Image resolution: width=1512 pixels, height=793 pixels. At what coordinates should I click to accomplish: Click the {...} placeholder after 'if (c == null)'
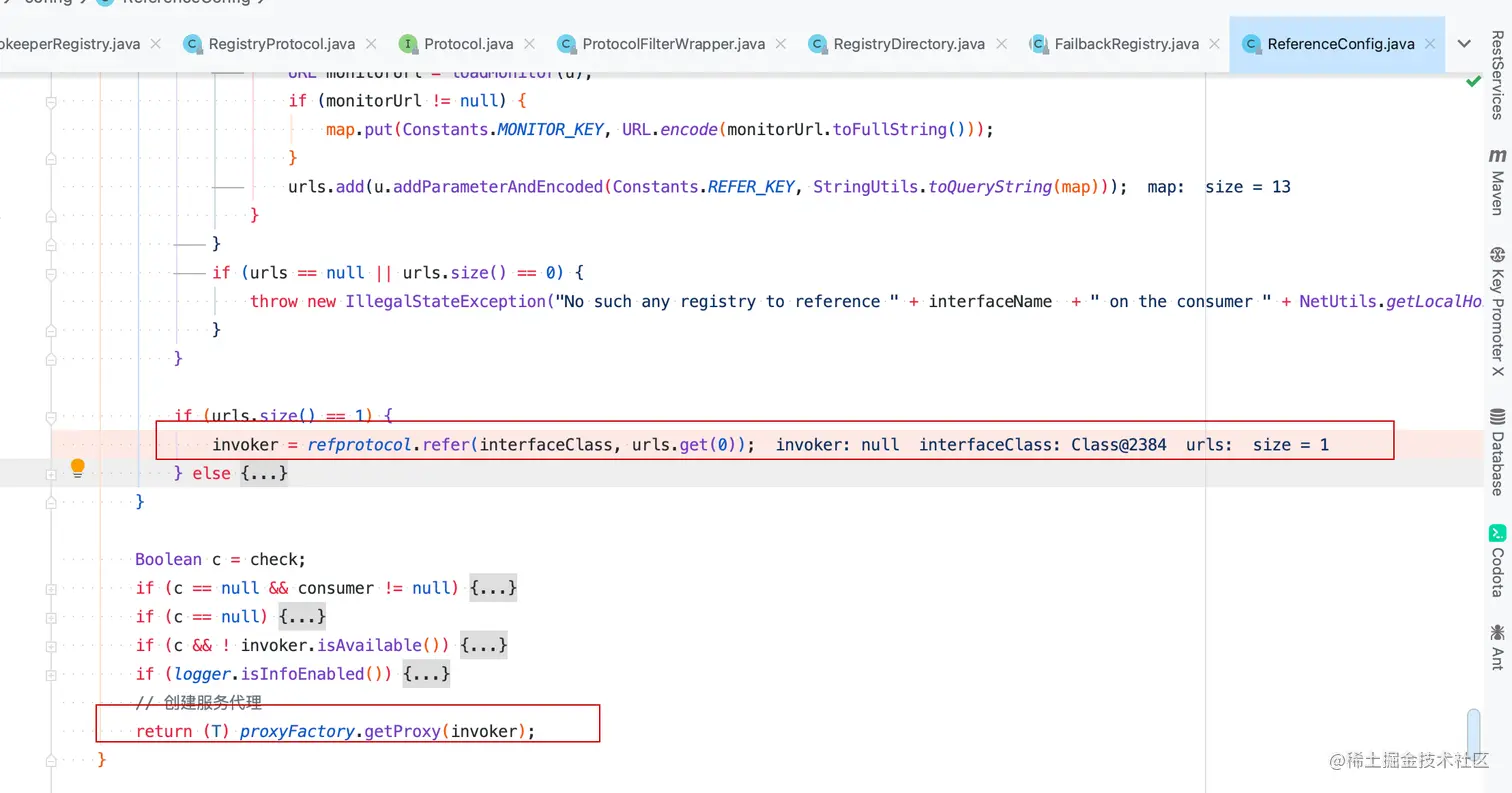(x=302, y=617)
